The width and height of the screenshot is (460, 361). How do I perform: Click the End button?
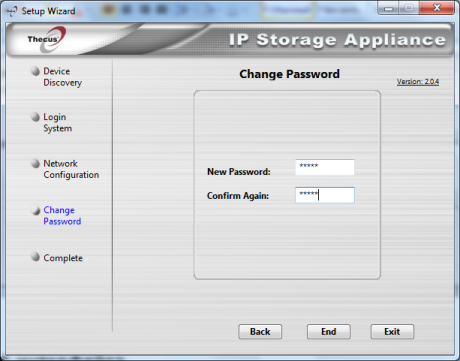329,332
